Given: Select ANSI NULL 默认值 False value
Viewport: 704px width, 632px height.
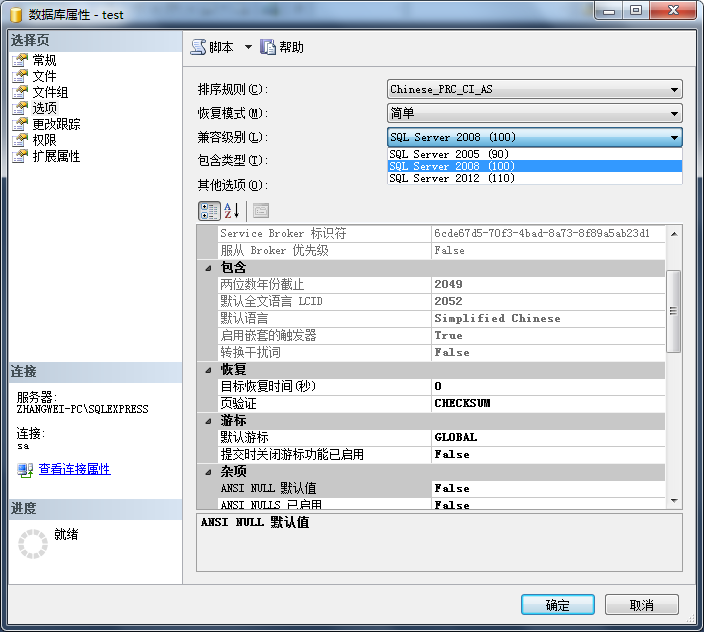Looking at the screenshot, I should 548,488.
